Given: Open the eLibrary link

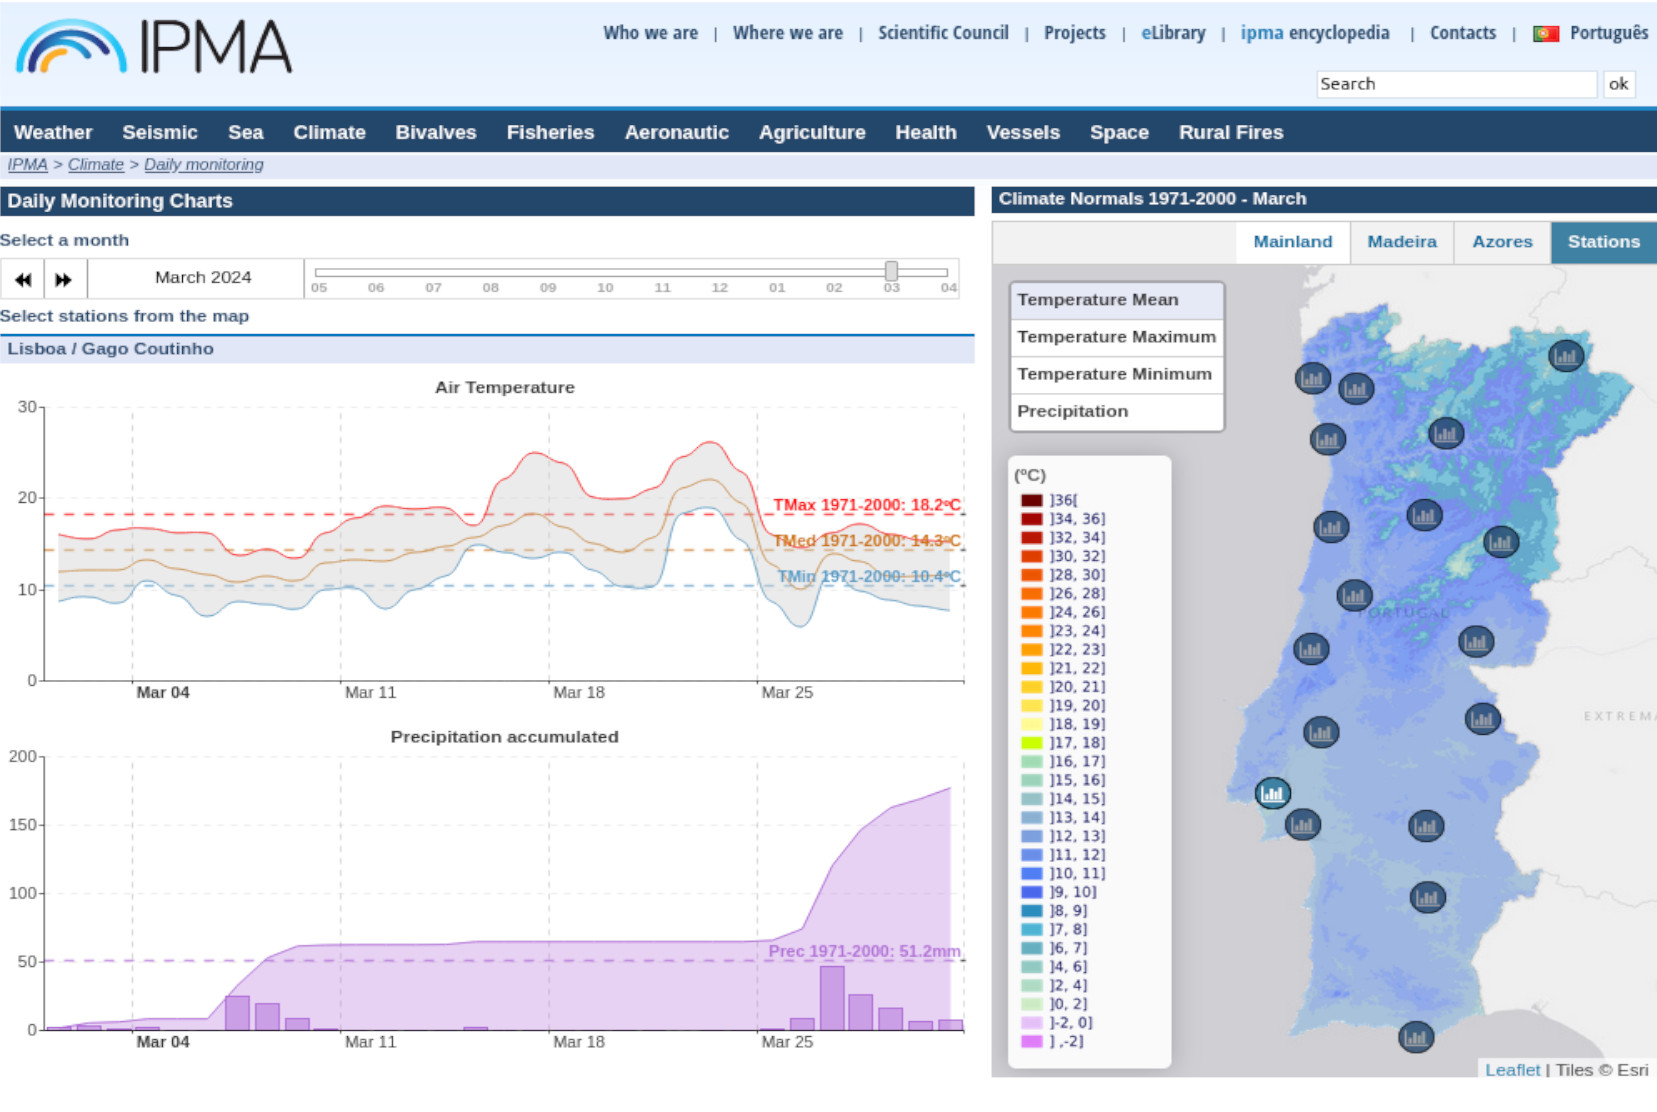Looking at the screenshot, I should pyautogui.click(x=1173, y=33).
